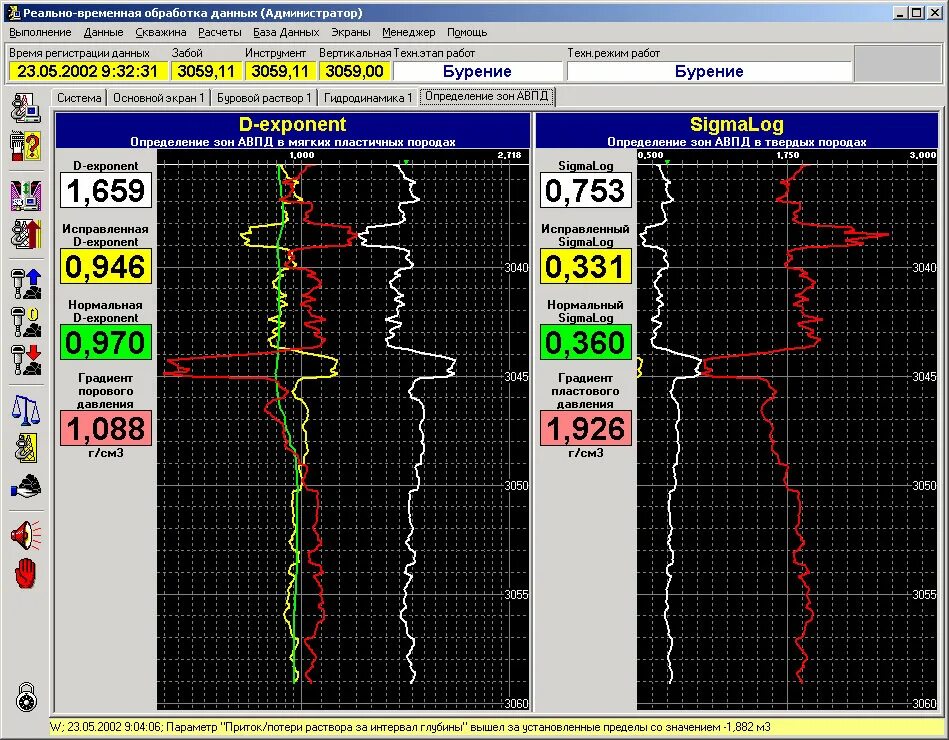
Task: Click the rig hook and computer icon
Action: 25,108
